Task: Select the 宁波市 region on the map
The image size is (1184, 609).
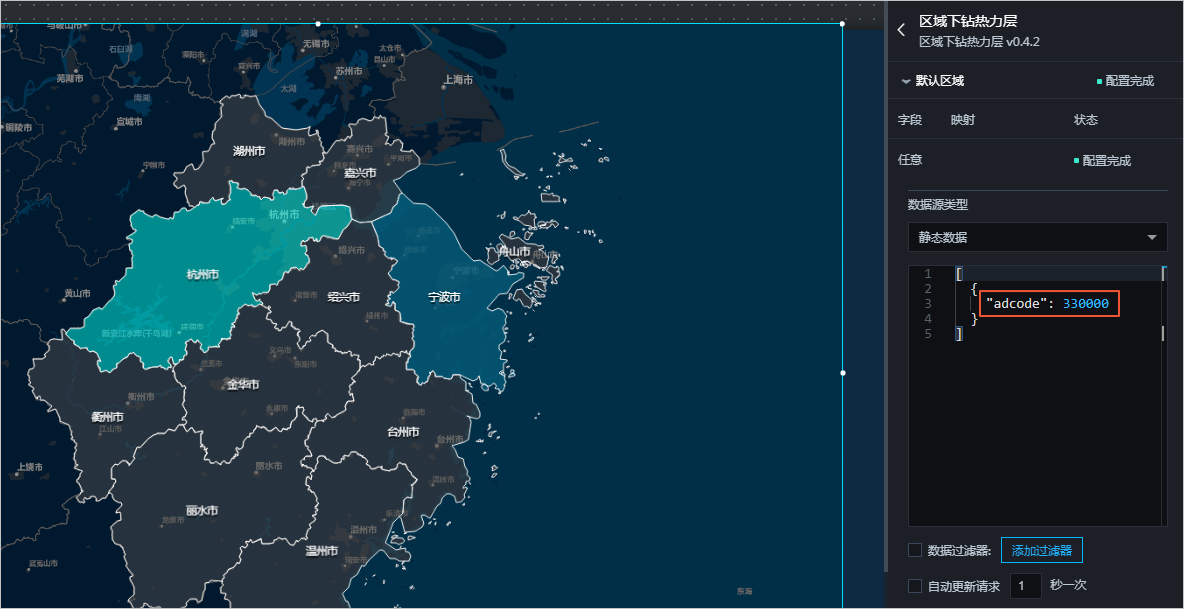Action: coord(443,297)
